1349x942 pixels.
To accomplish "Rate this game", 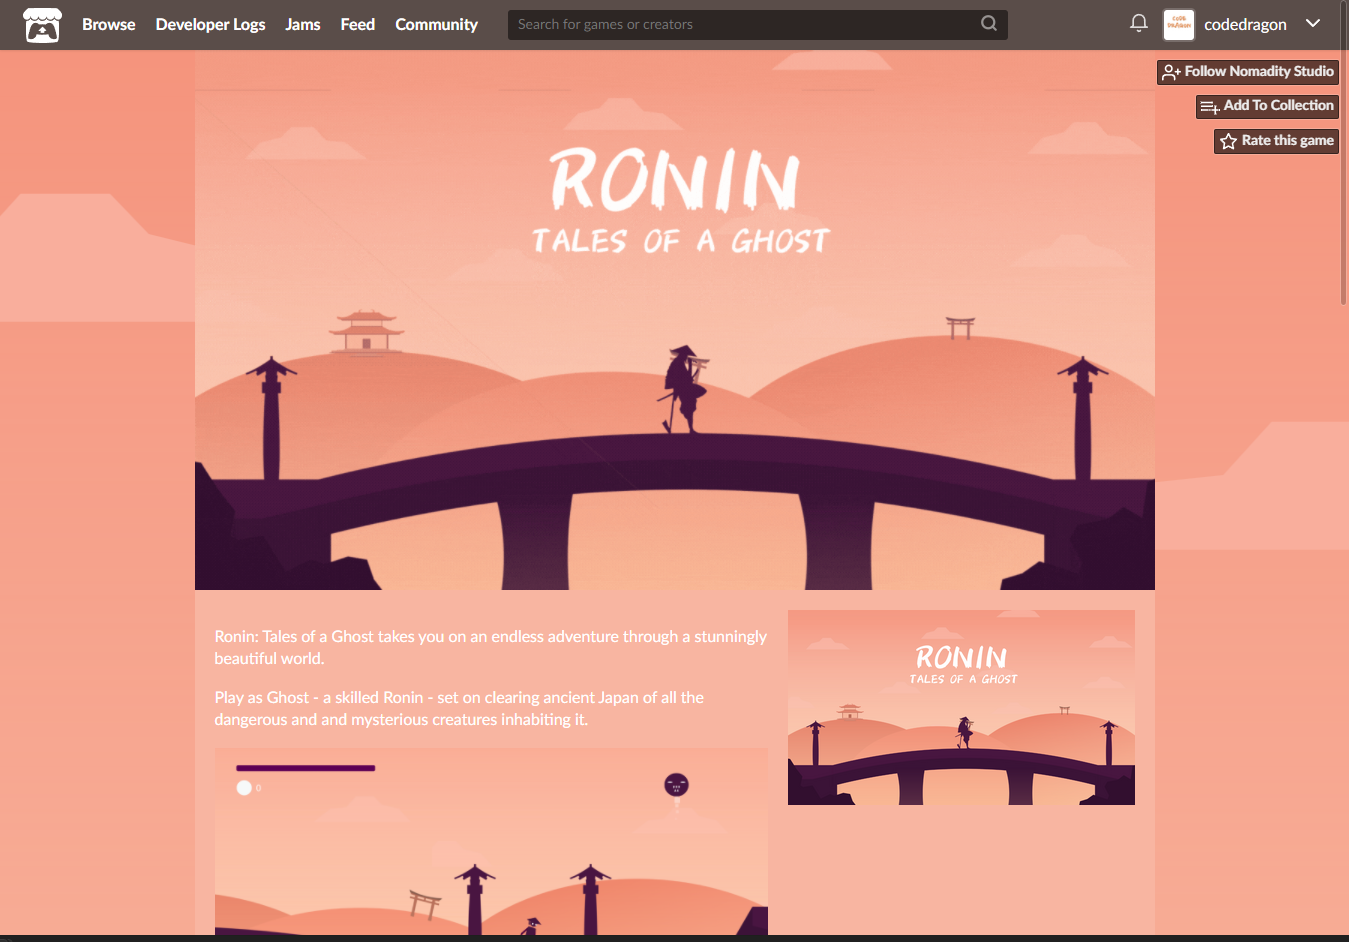I will click(1276, 141).
